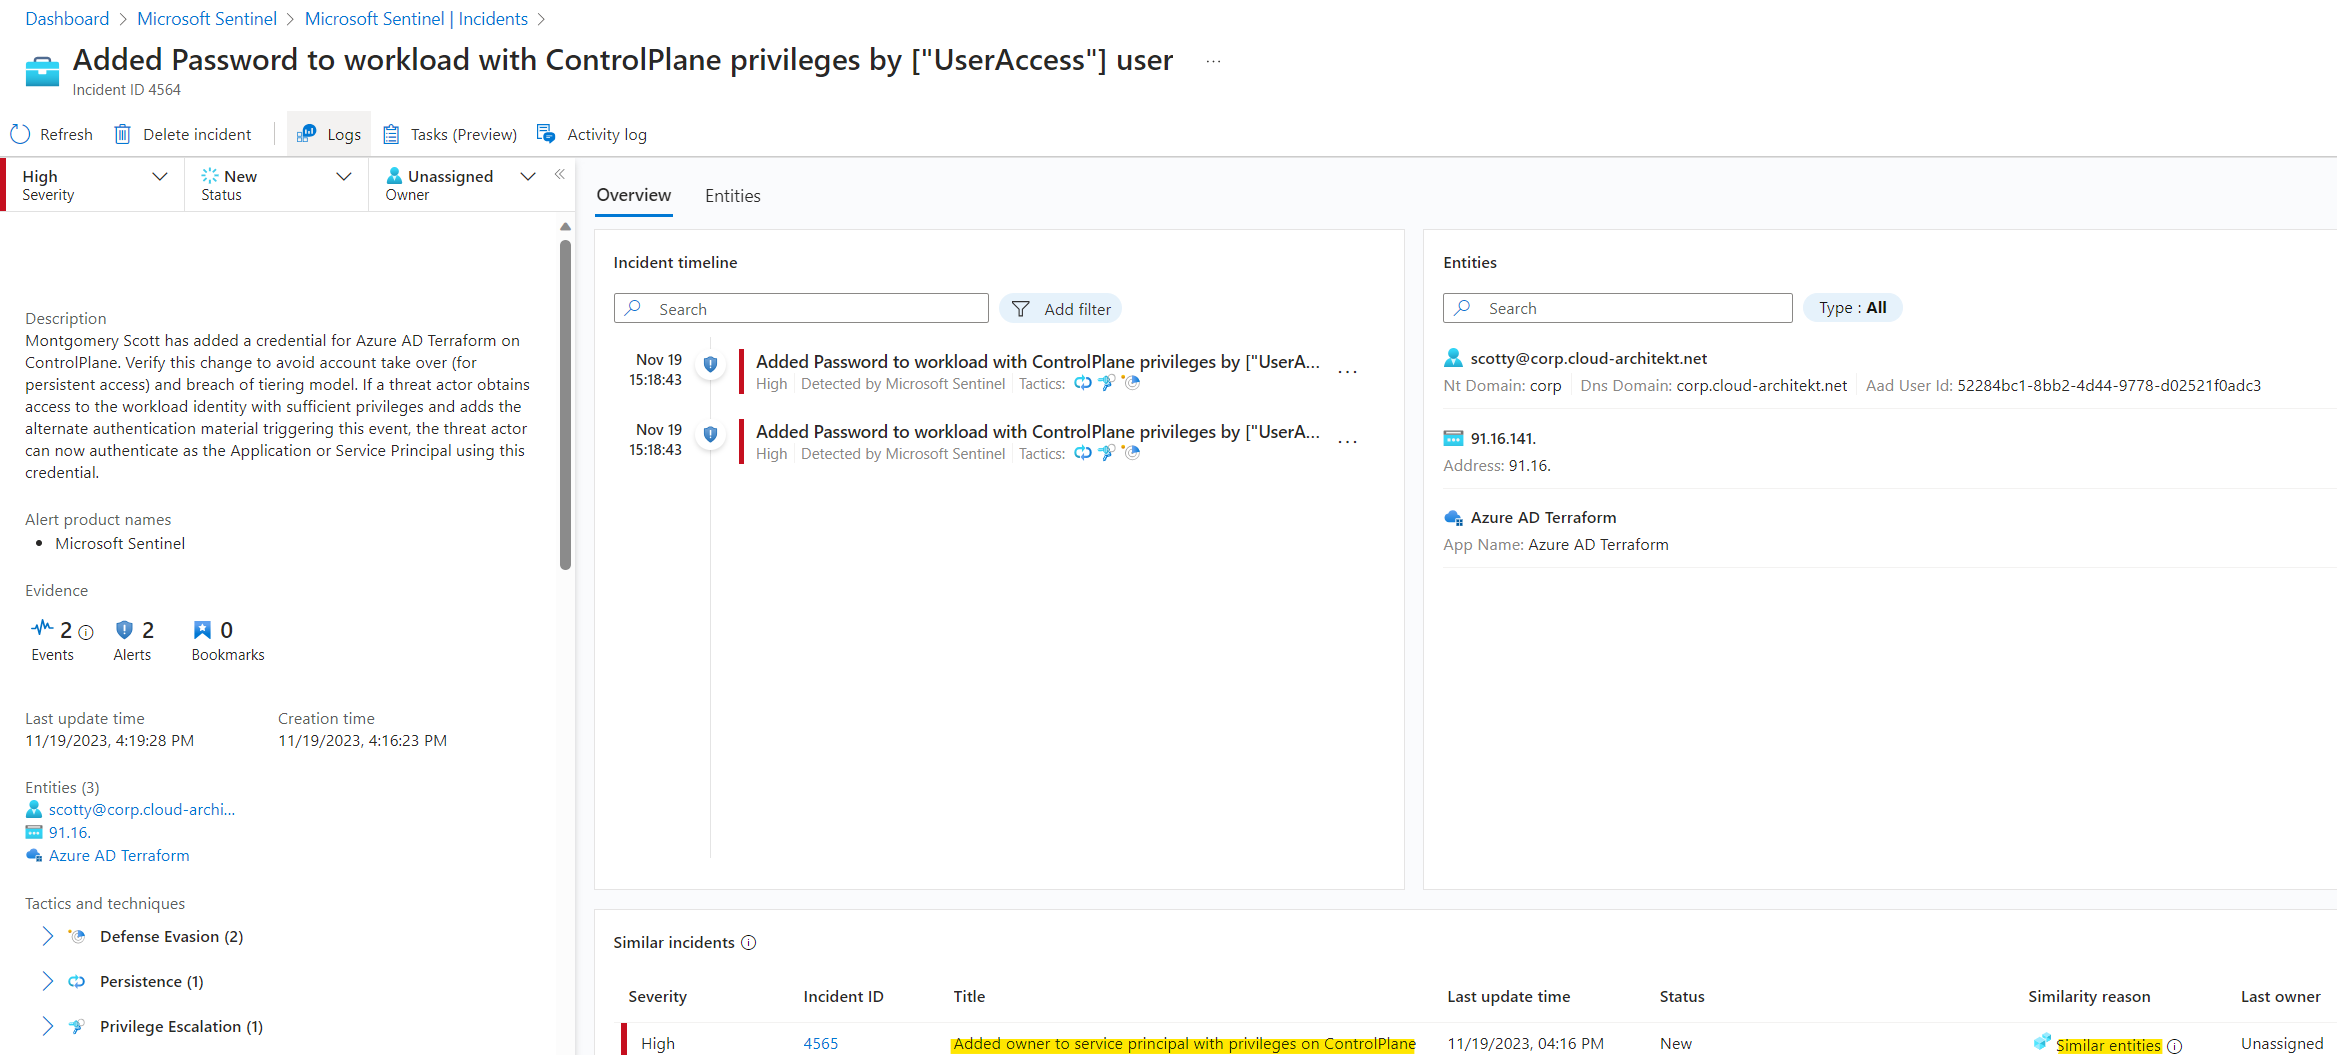Go to Microsoft Sentinel | Incidents breadcrumb

click(x=416, y=19)
